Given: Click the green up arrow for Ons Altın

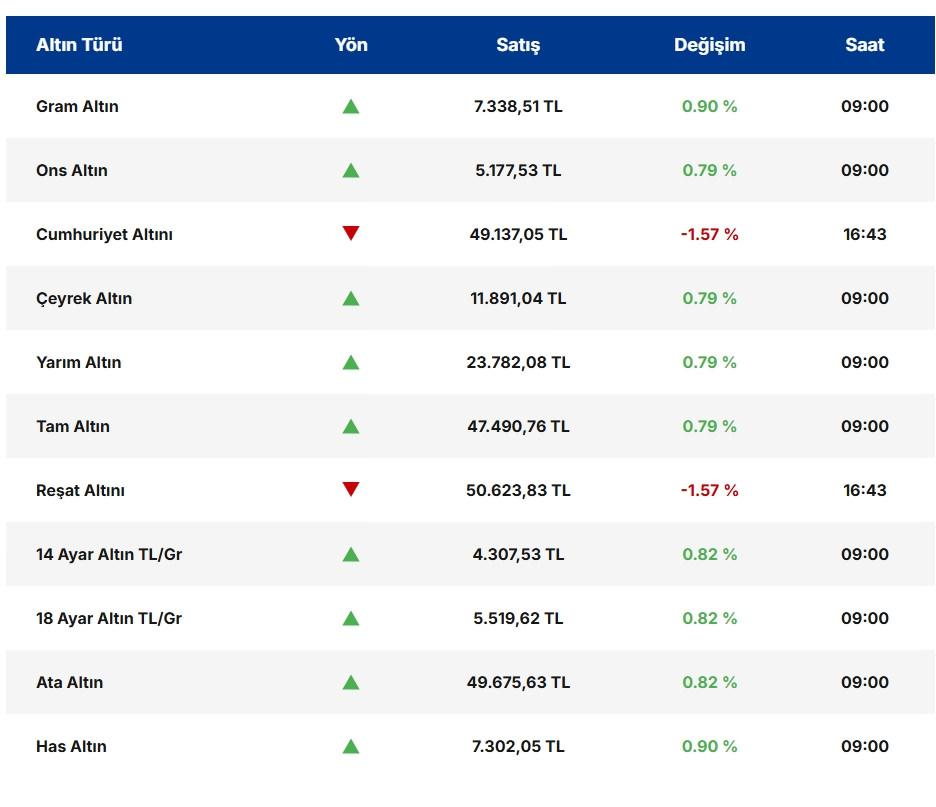Looking at the screenshot, I should pyautogui.click(x=350, y=170).
